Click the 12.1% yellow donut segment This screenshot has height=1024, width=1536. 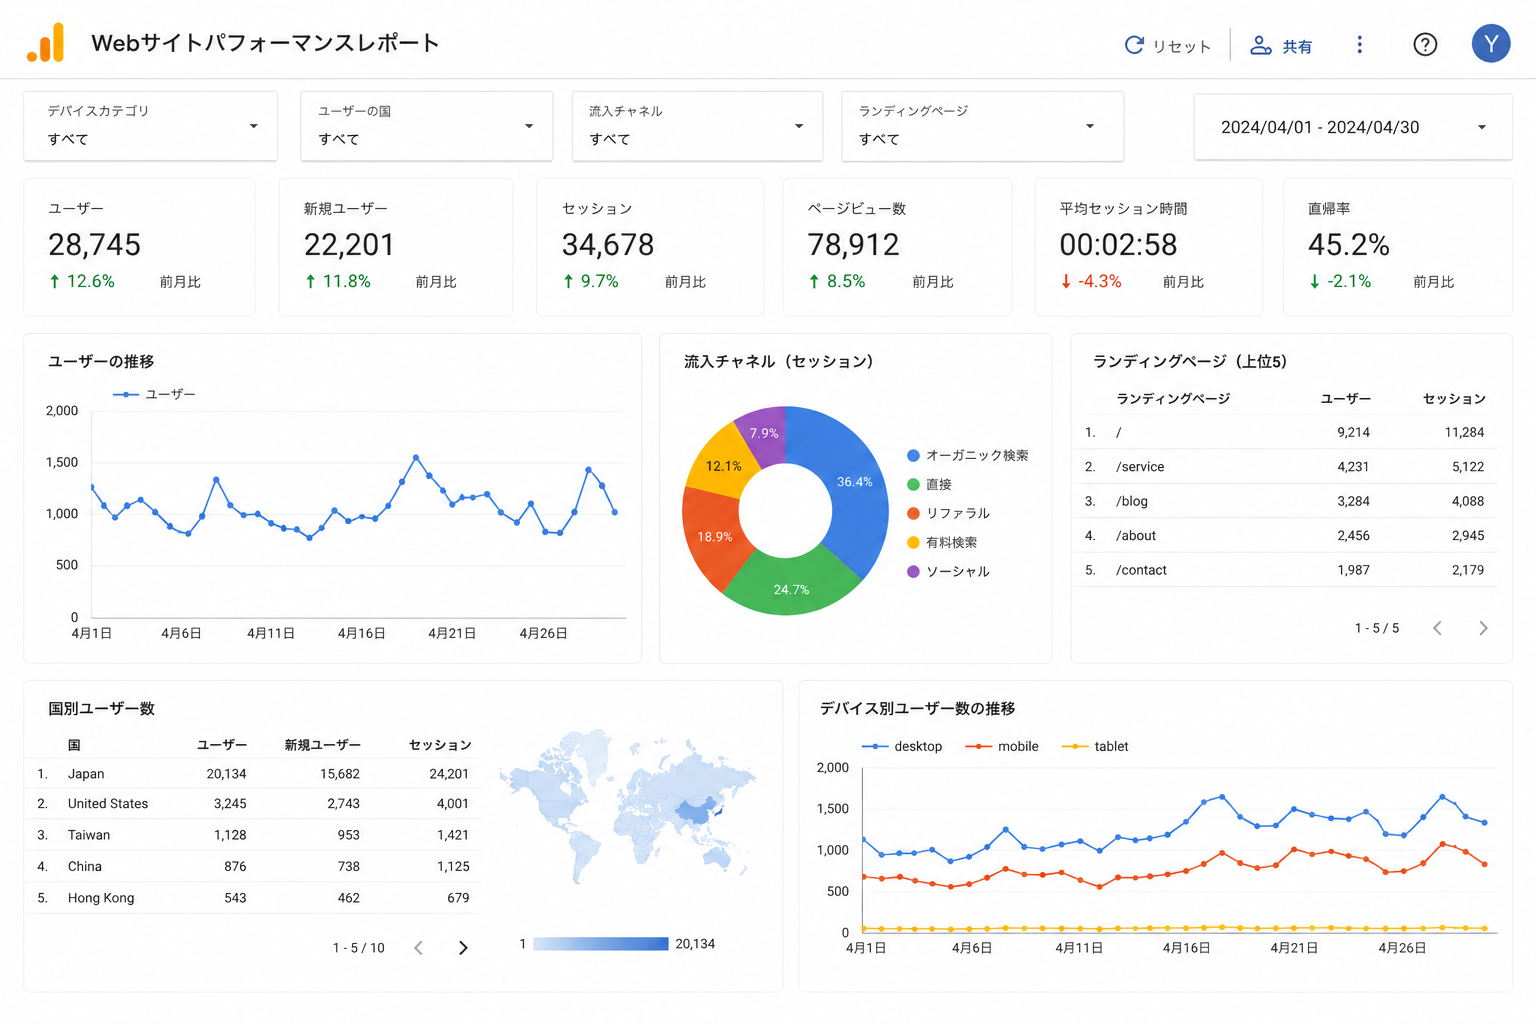click(x=722, y=464)
